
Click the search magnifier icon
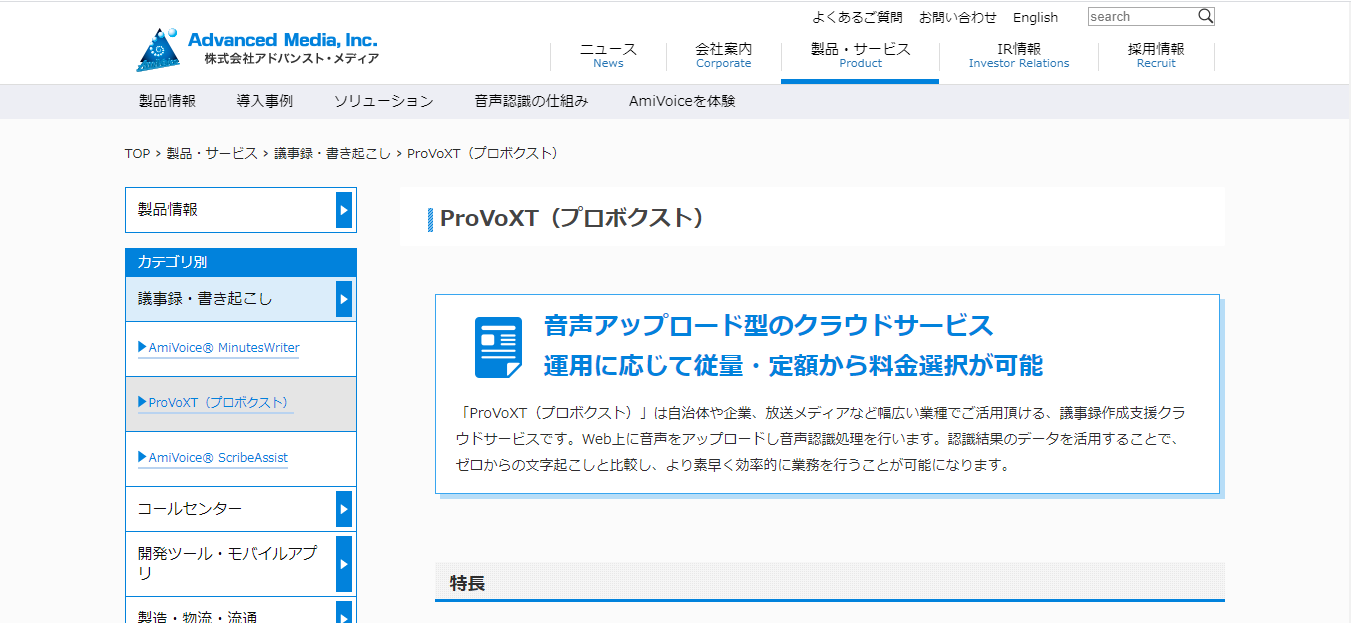tap(1205, 16)
